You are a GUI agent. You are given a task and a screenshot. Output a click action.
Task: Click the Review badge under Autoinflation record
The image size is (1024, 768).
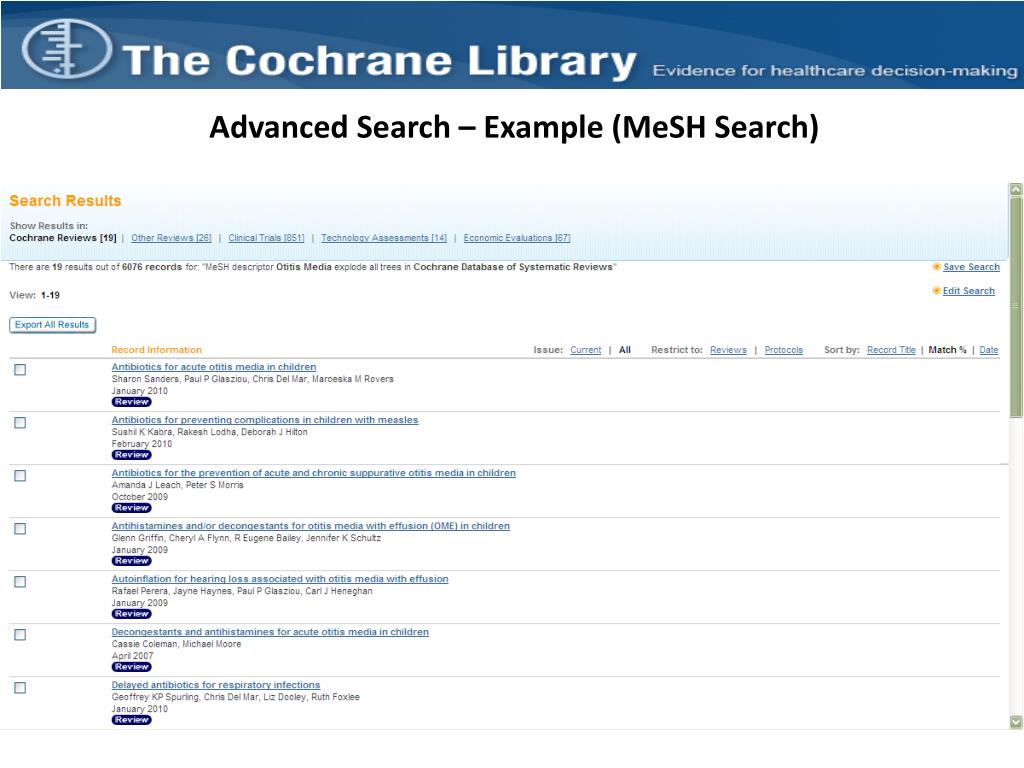[x=131, y=613]
